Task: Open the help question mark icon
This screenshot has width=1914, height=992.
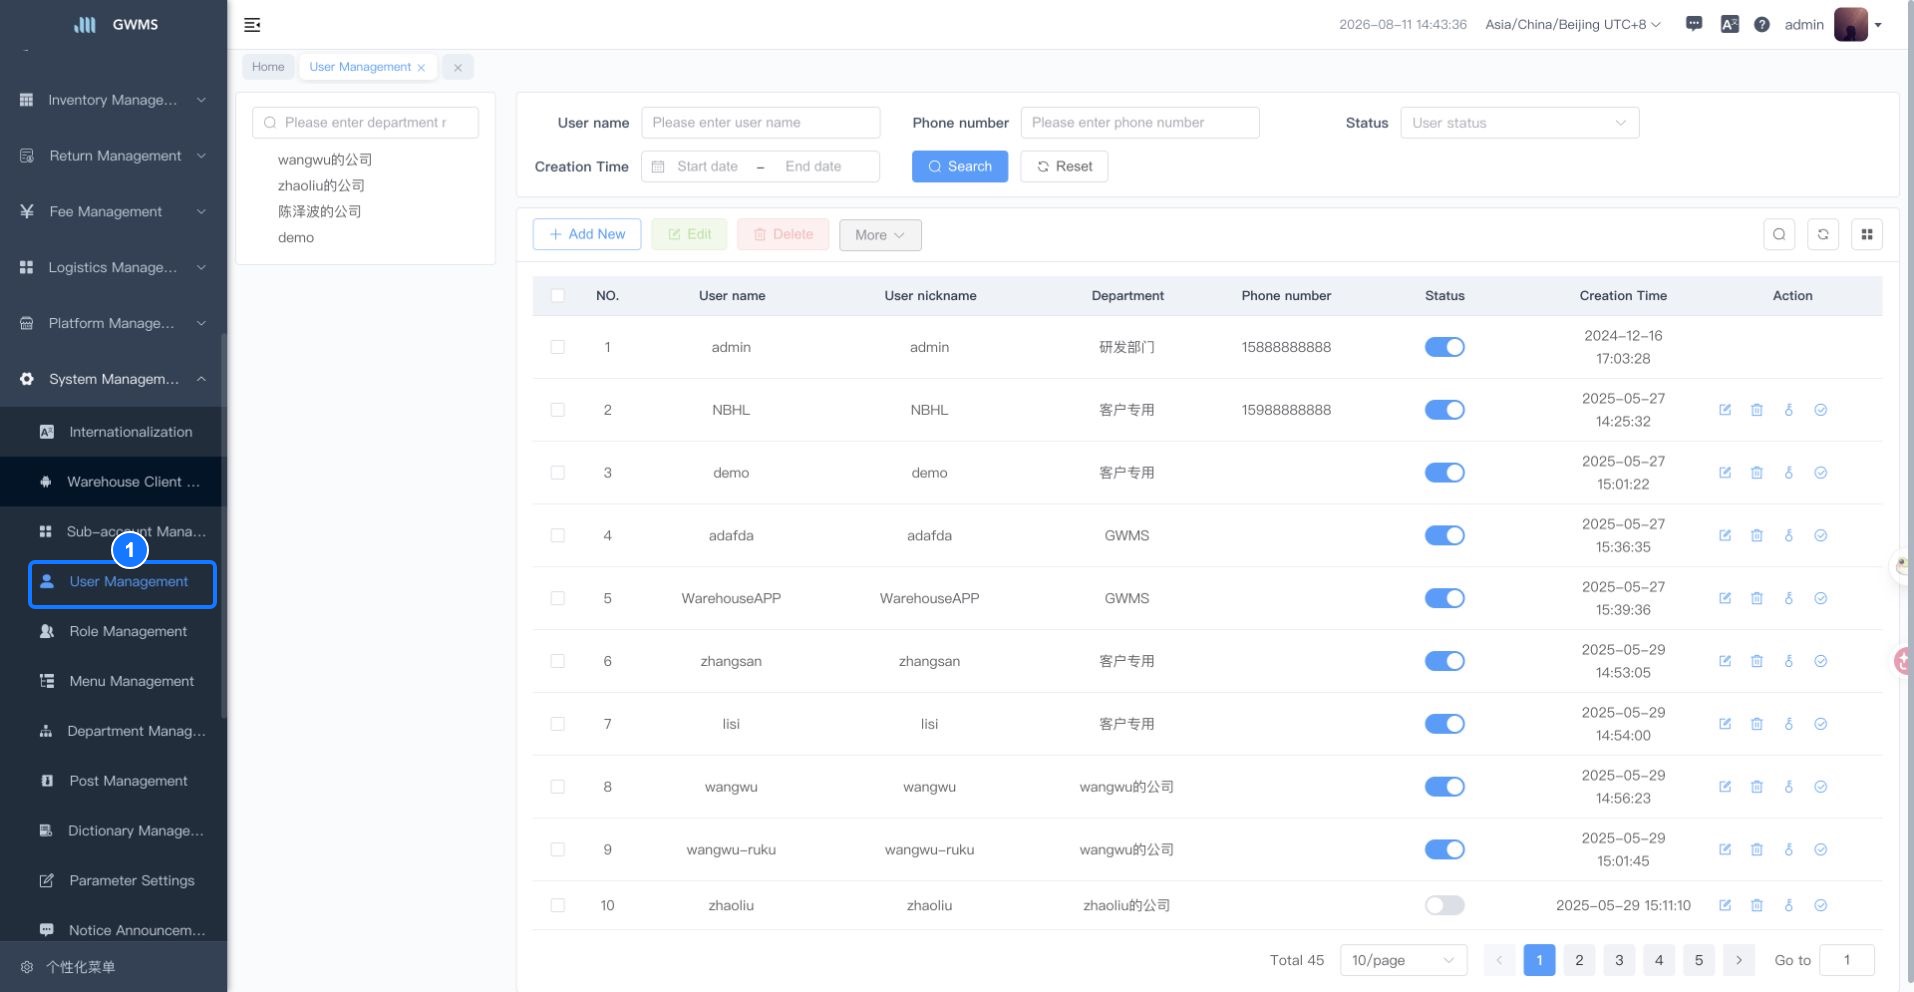Action: (x=1762, y=24)
